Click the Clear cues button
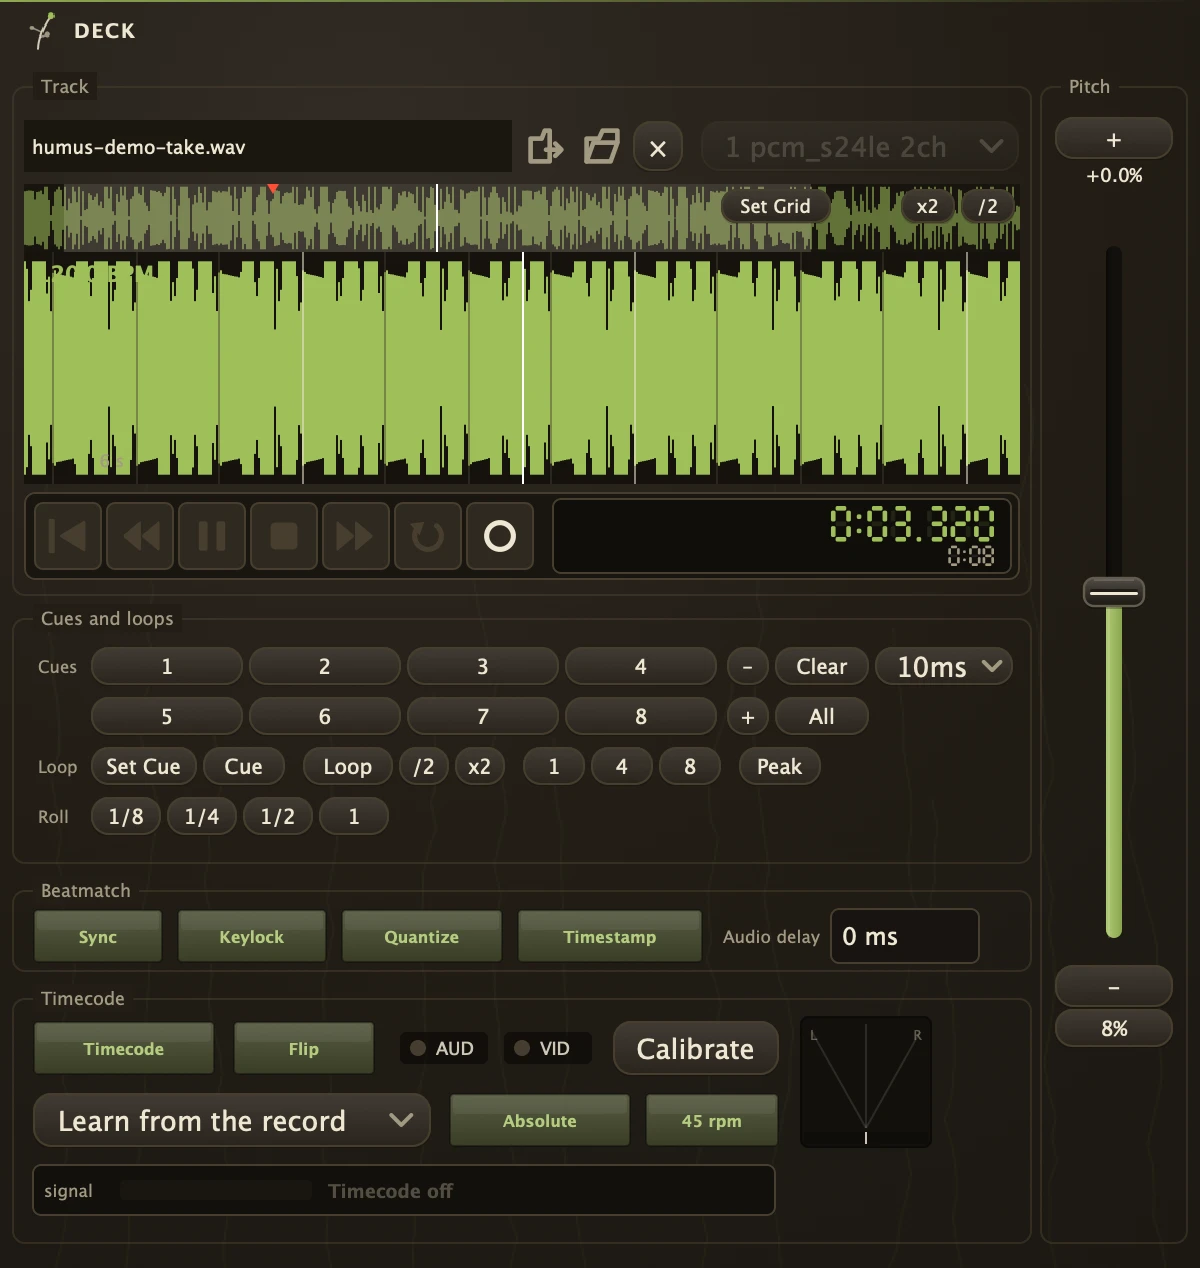The width and height of the screenshot is (1200, 1268). (x=821, y=667)
